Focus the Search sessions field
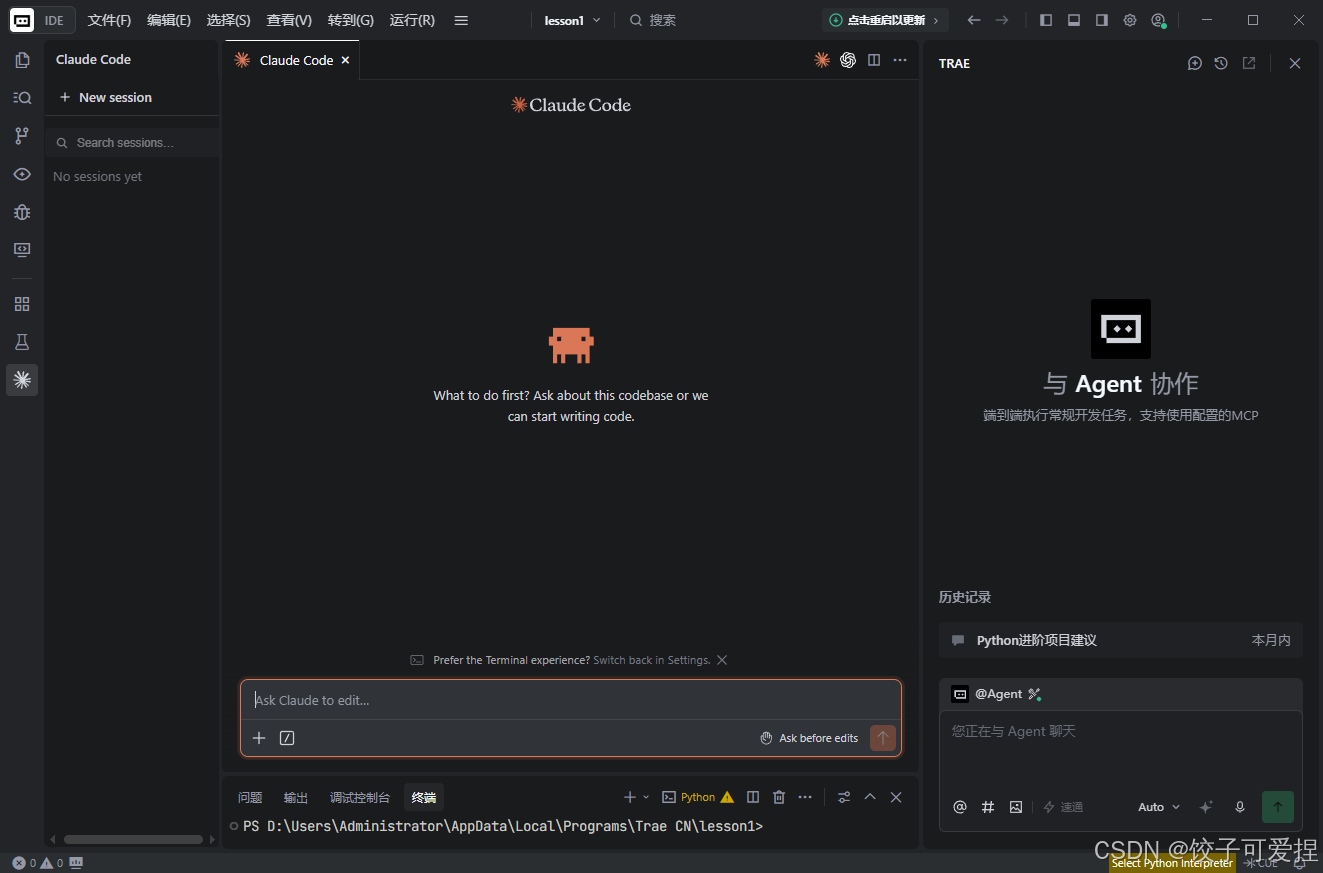The width and height of the screenshot is (1323, 873). coord(132,143)
